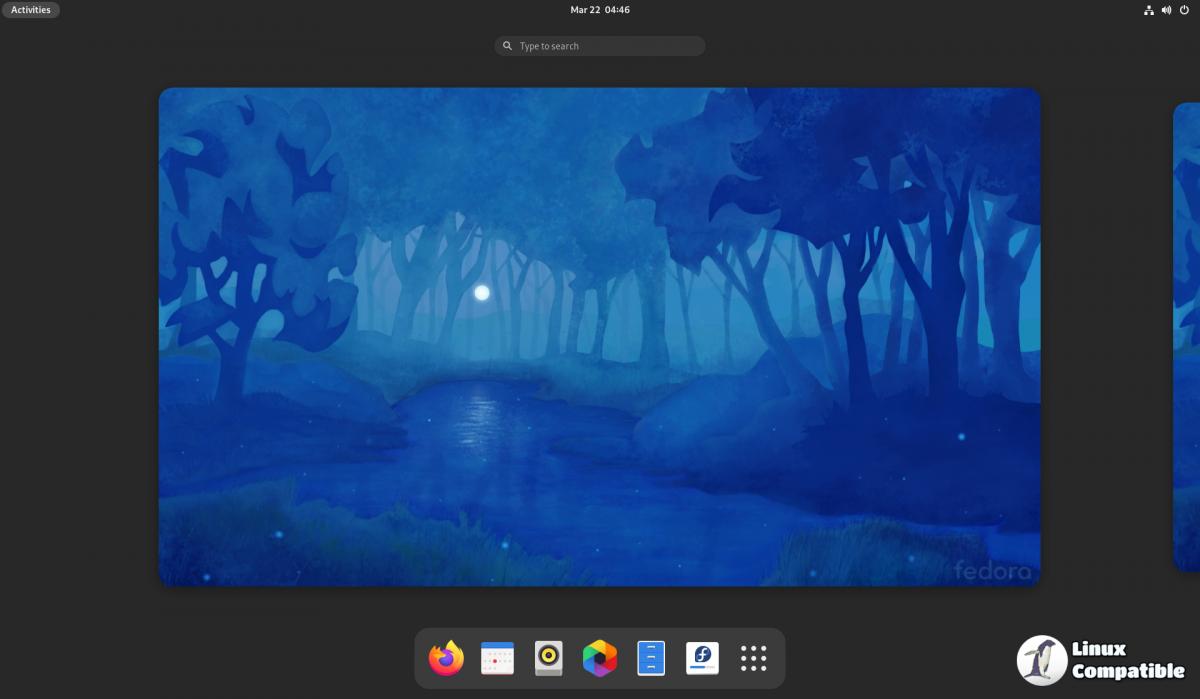Image resolution: width=1200 pixels, height=699 pixels.
Task: Launch the Fedora installer icon in the dash
Action: pyautogui.click(x=702, y=658)
